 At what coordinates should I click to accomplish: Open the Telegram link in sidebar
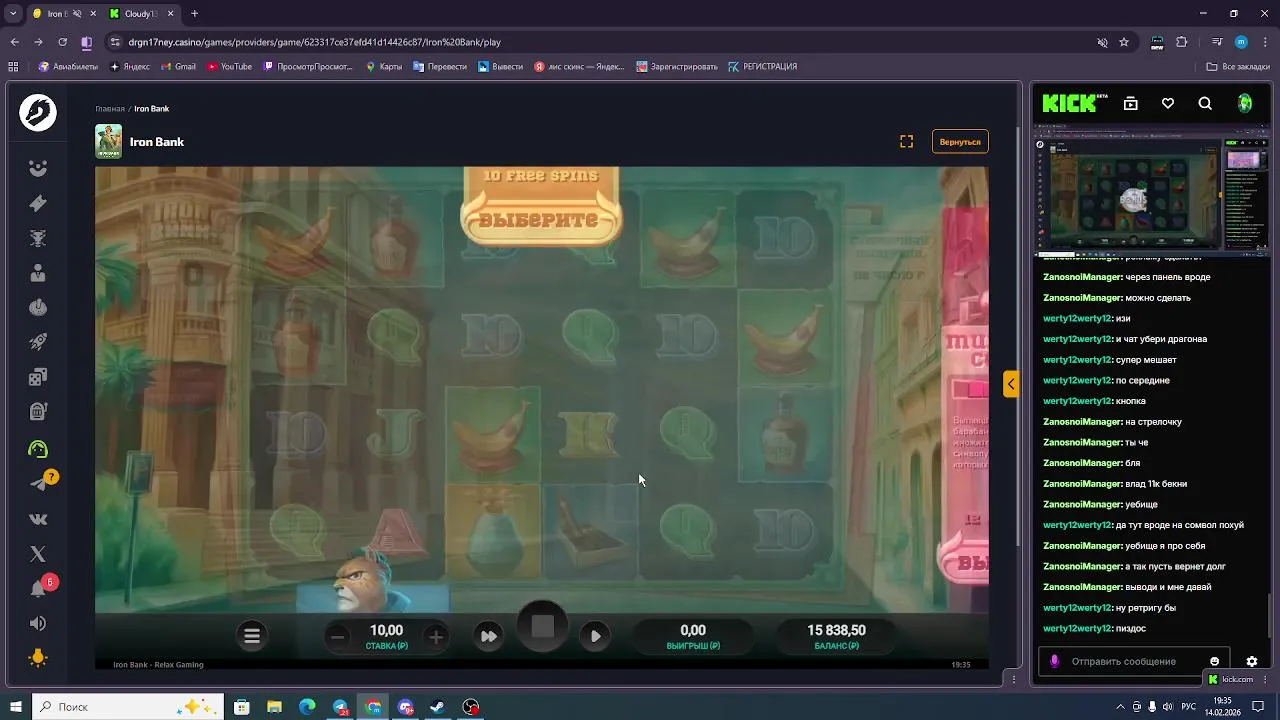[38, 484]
